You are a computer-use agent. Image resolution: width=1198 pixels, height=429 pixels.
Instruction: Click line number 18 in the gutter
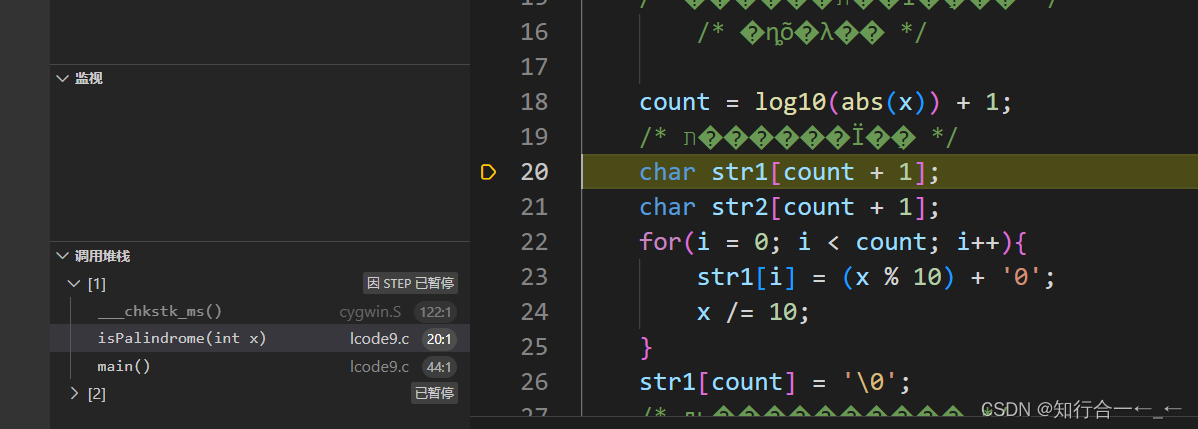point(534,102)
